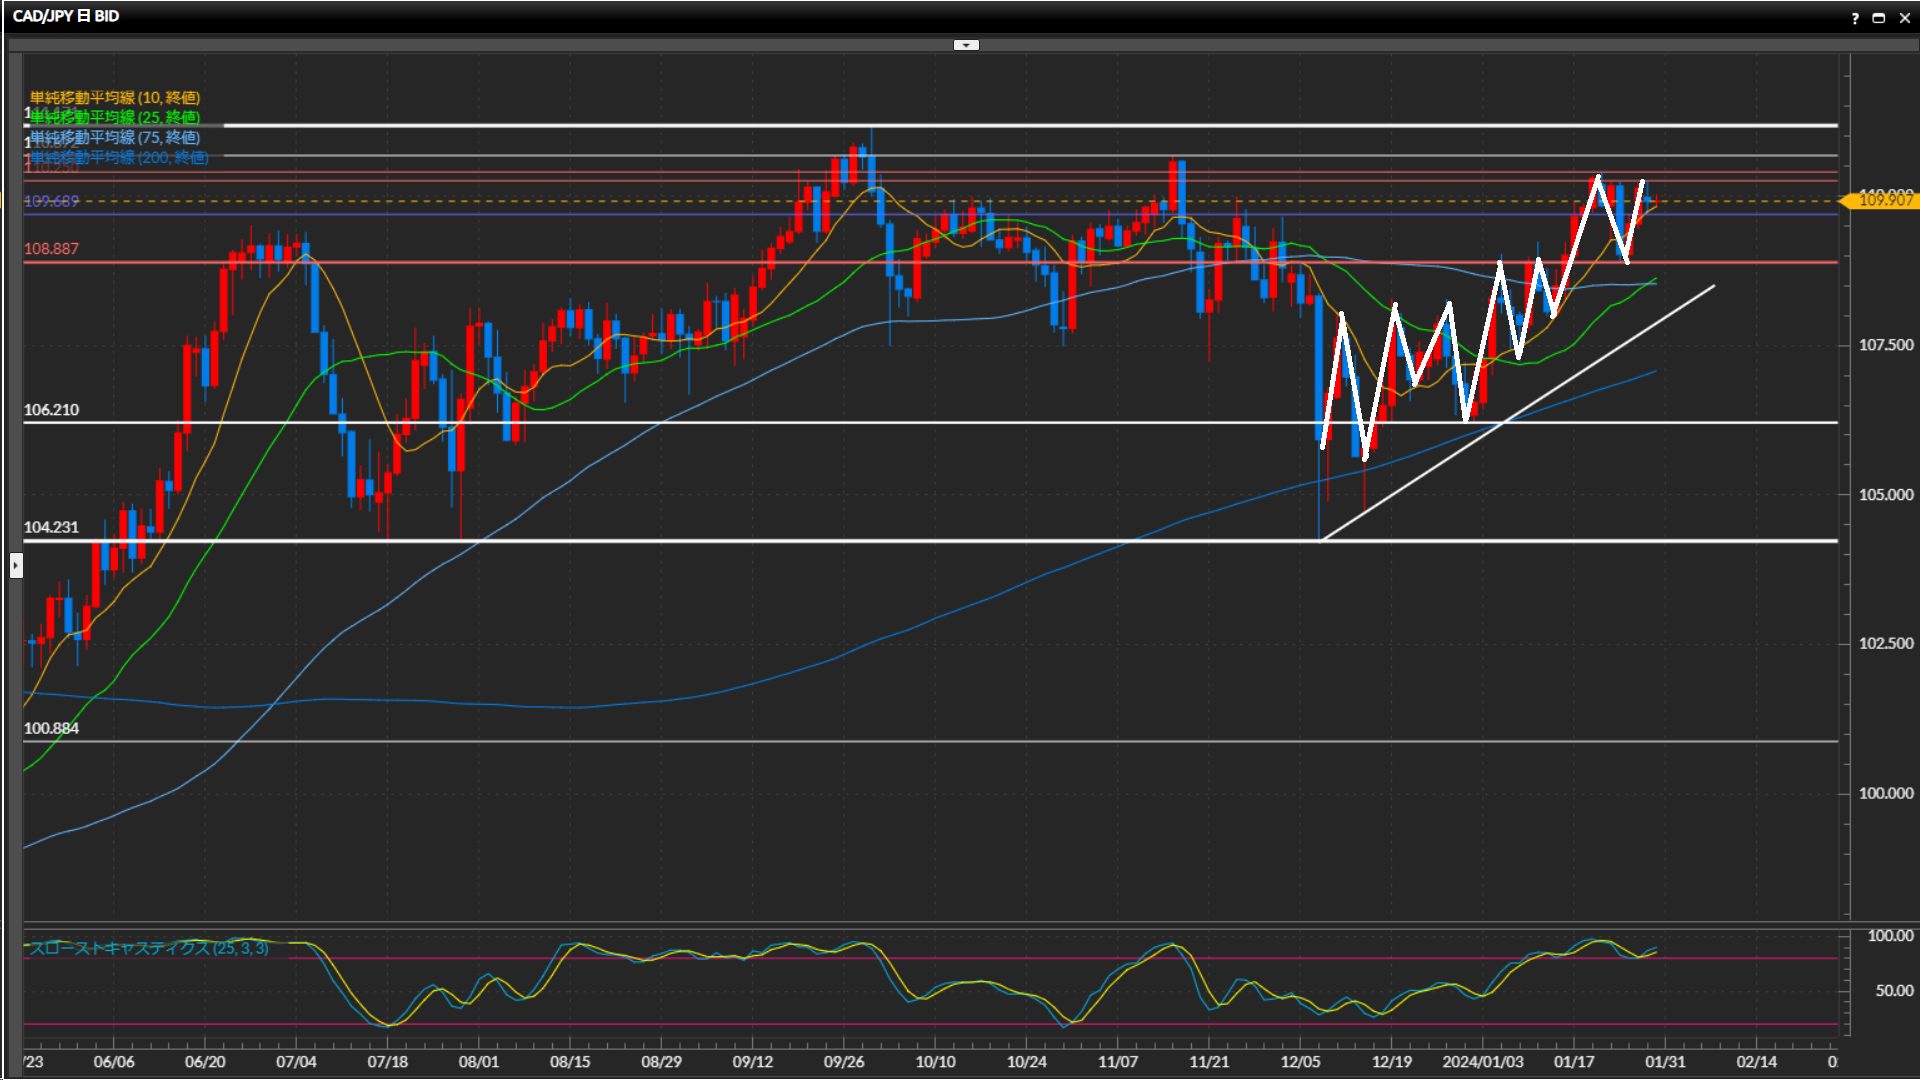
Task: Select the white ascending trendline
Action: (x=1600, y=361)
